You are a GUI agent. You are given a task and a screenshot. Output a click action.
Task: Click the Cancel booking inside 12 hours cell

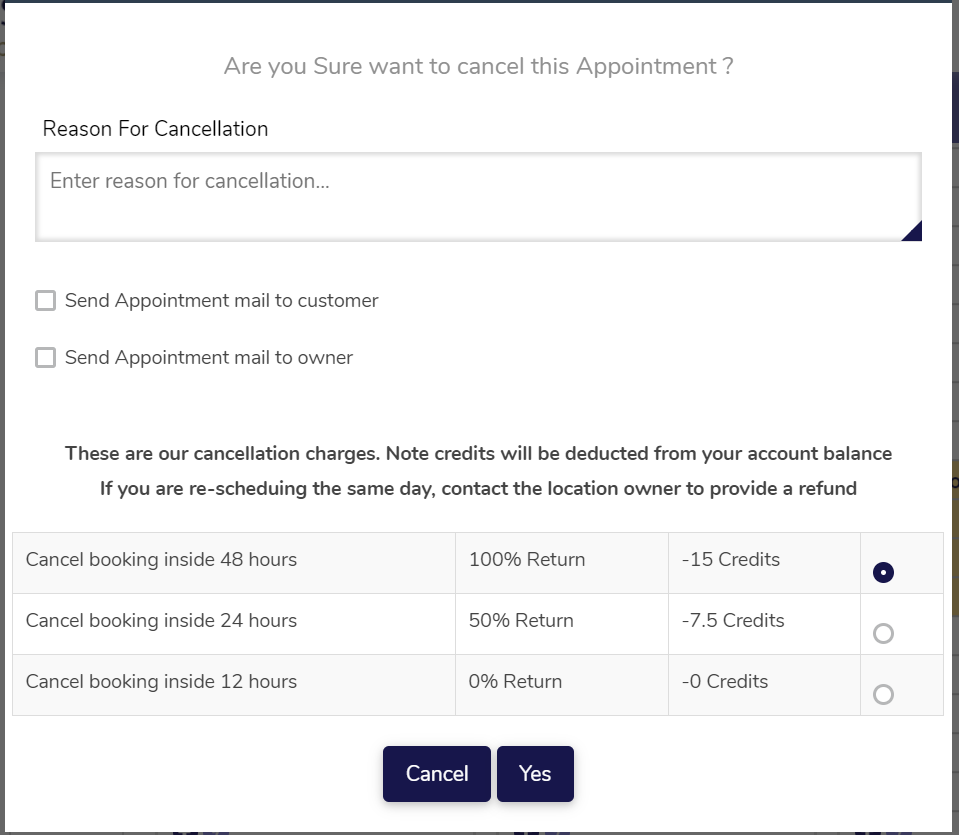point(234,685)
